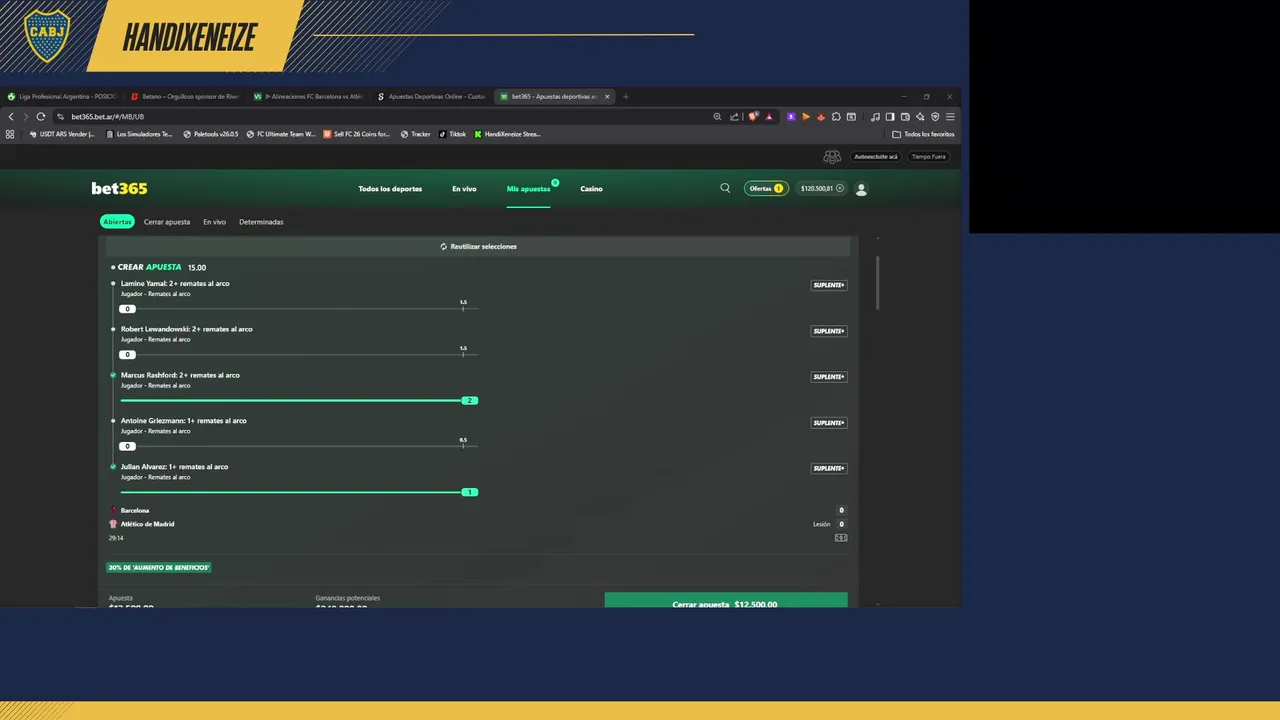Image resolution: width=1280 pixels, height=720 pixels.
Task: Open the Tiktok bookmark
Action: pyautogui.click(x=452, y=134)
